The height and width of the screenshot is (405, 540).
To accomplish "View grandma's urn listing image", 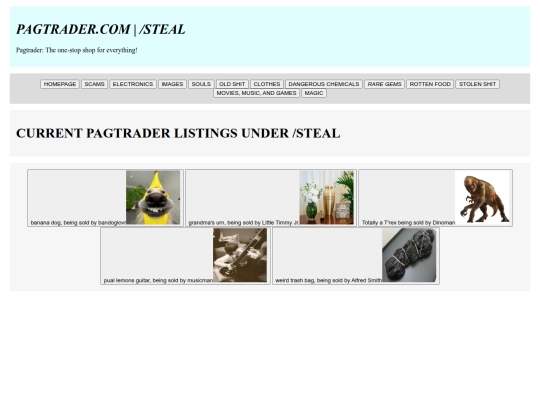I will (326, 198).
